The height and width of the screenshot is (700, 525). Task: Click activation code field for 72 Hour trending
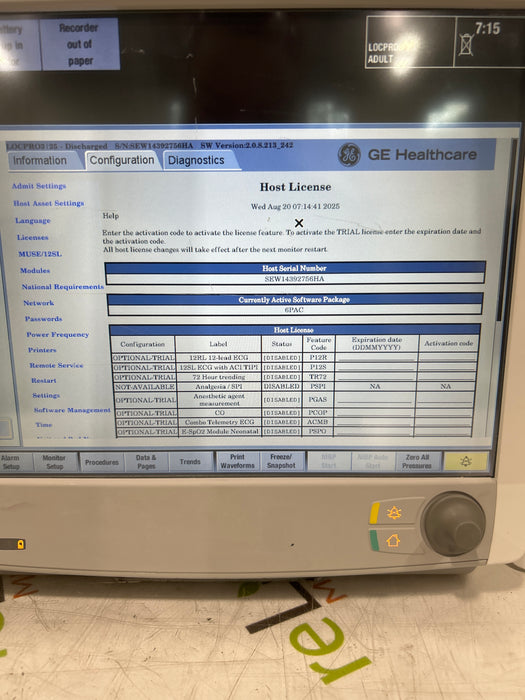(x=446, y=377)
